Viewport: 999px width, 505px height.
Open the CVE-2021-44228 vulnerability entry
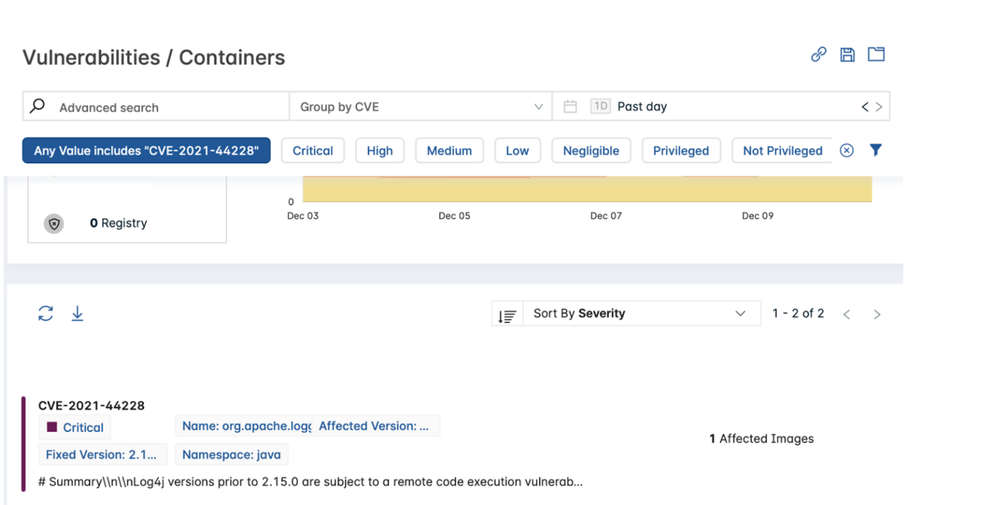91,405
